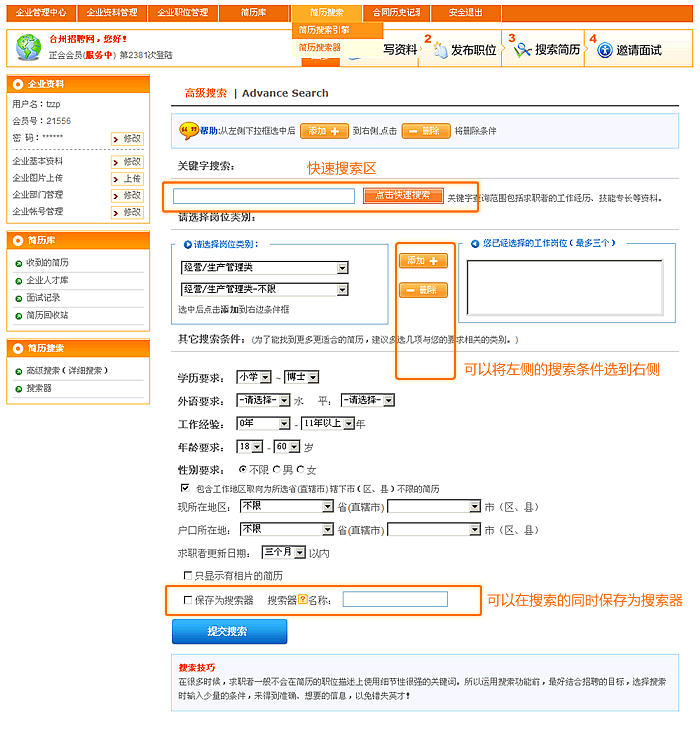Click the keyword search input field
700x734 pixels.
[264, 196]
